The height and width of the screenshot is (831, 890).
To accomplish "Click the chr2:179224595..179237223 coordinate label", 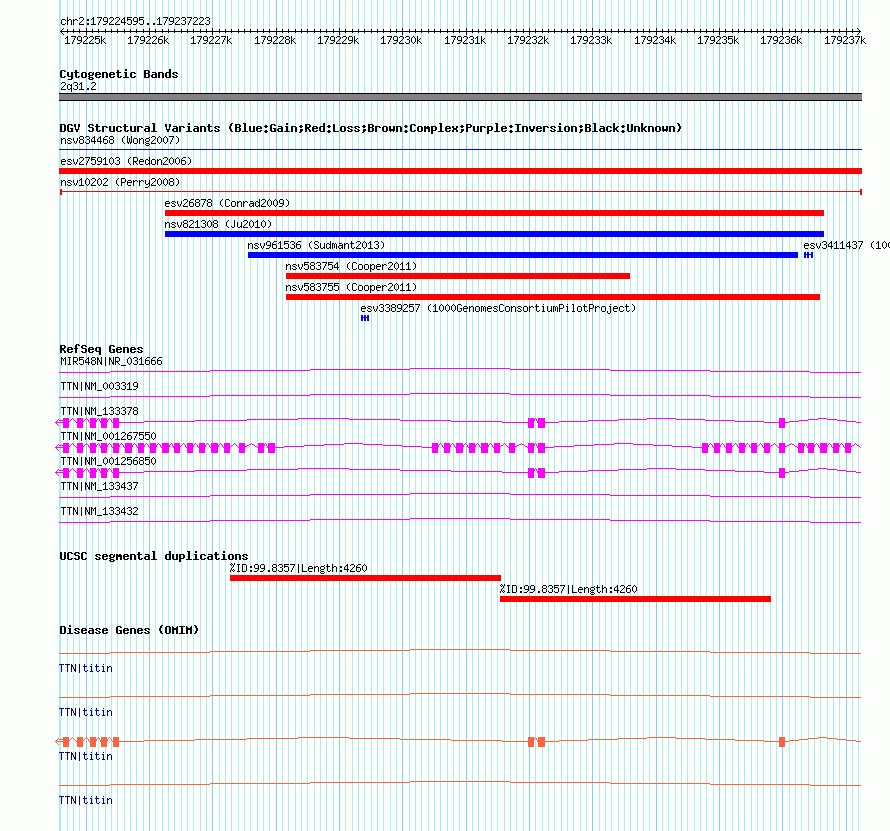I will [135, 21].
